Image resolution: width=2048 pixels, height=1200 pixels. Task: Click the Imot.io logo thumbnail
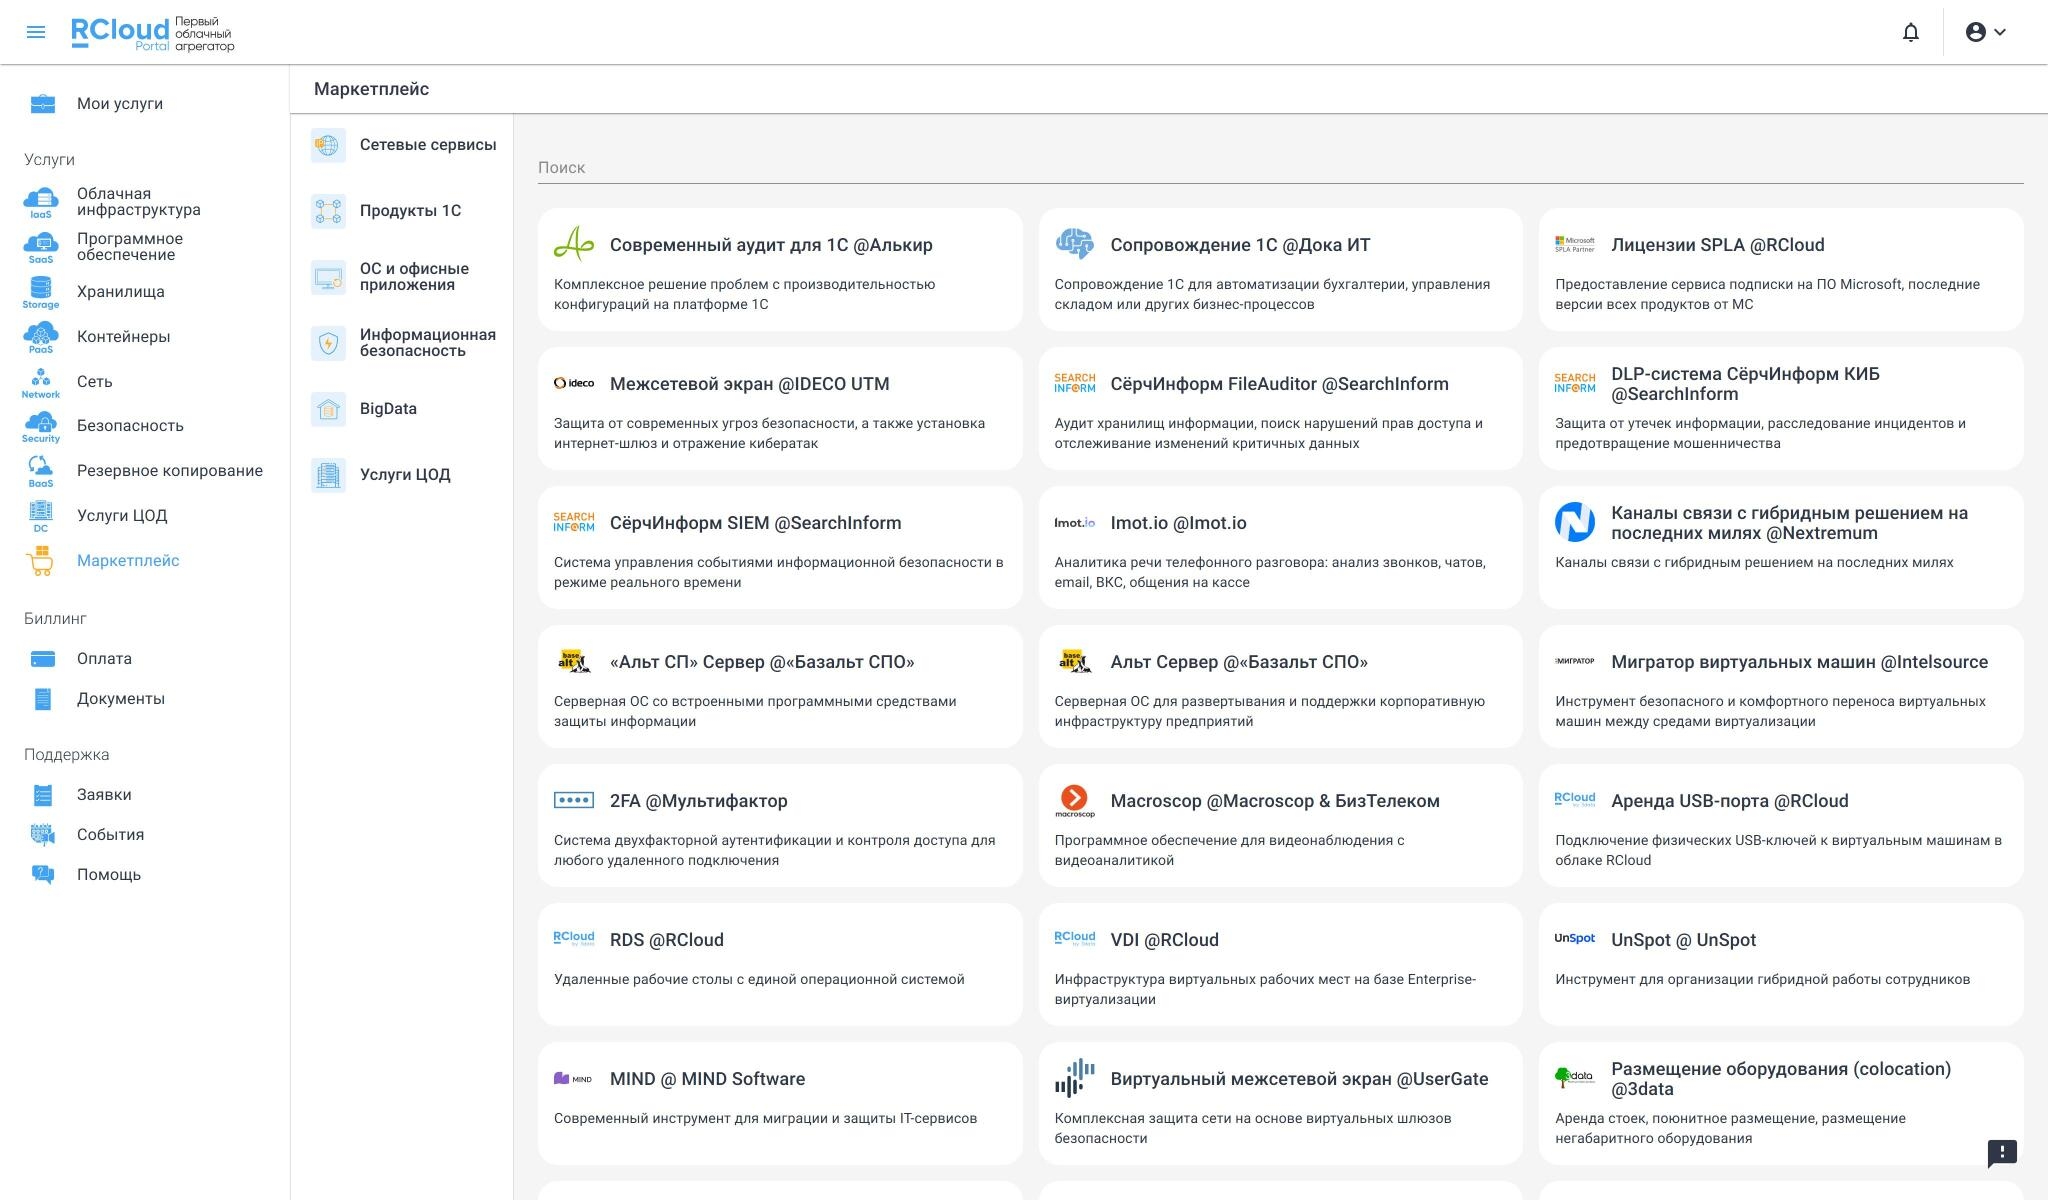(x=1075, y=523)
